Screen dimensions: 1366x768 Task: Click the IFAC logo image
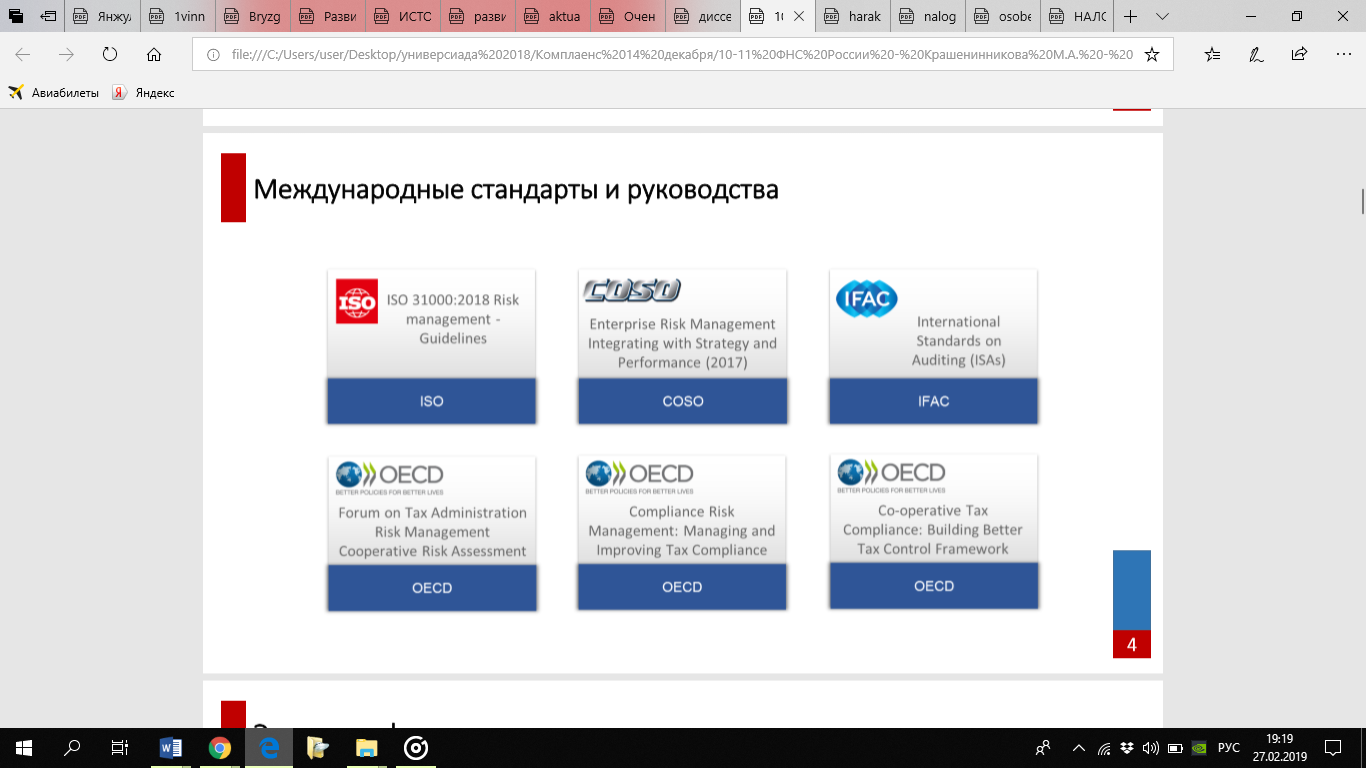point(867,299)
